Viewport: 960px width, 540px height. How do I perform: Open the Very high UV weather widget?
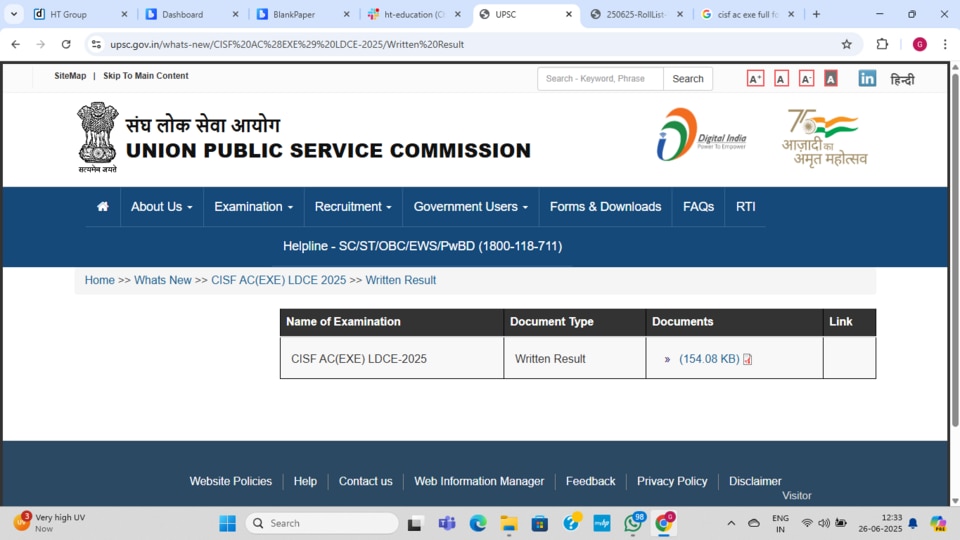pyautogui.click(x=50, y=523)
